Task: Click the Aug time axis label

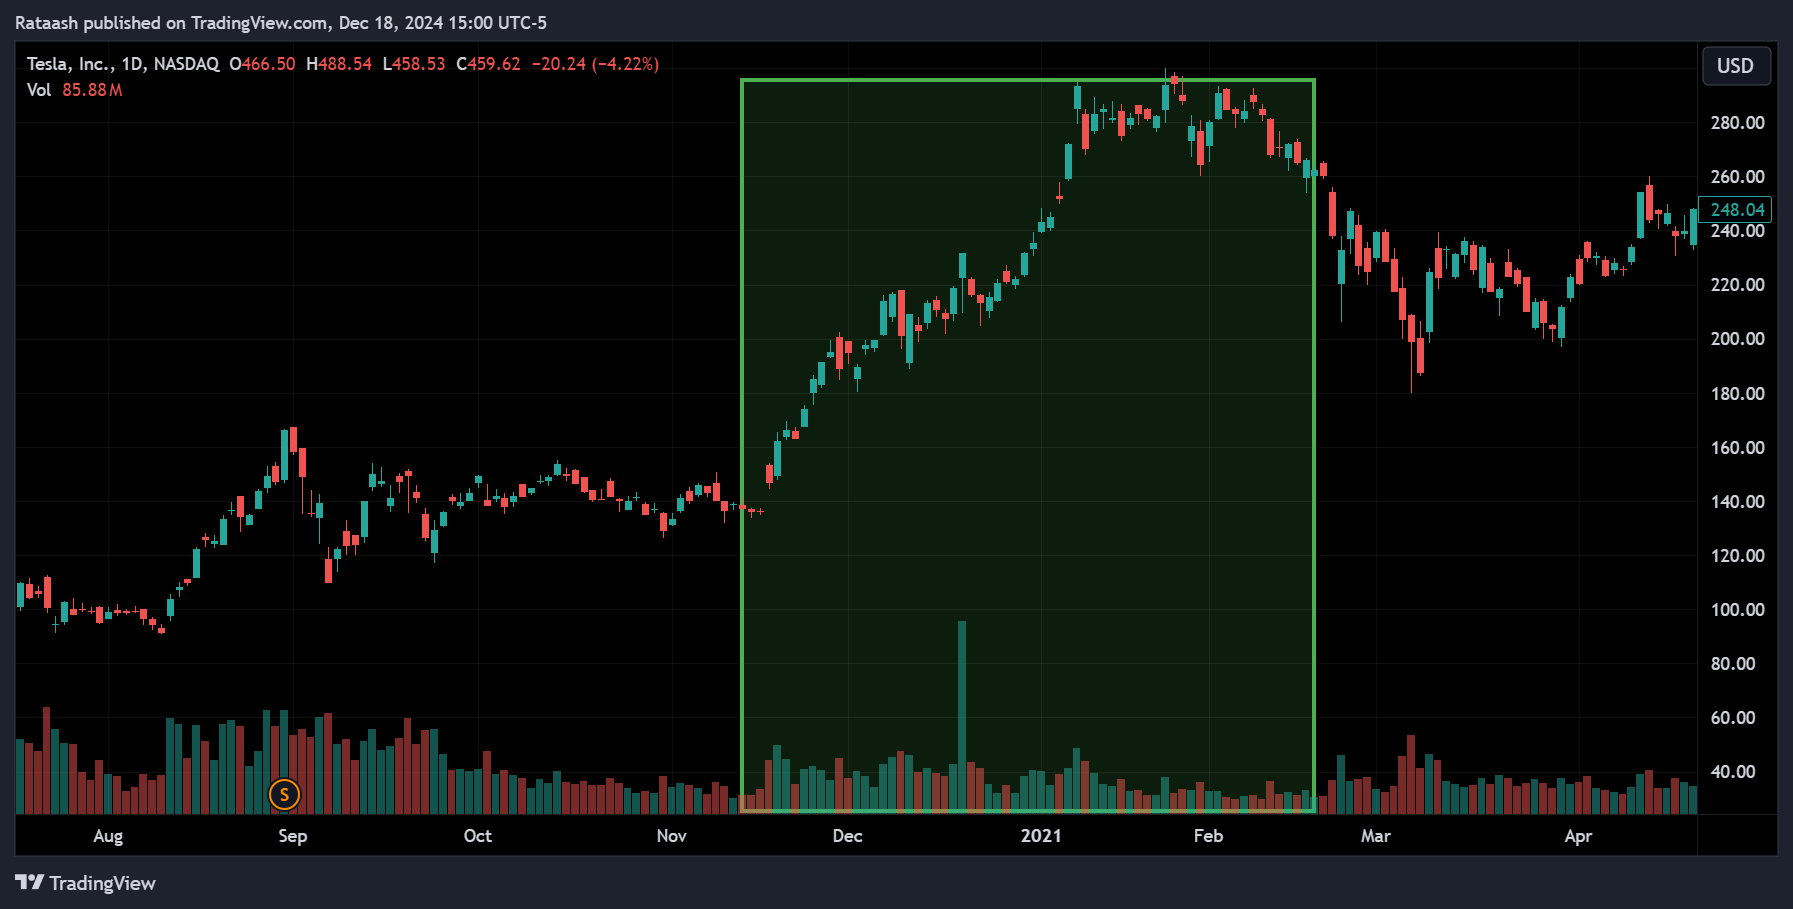Action: pos(108,836)
